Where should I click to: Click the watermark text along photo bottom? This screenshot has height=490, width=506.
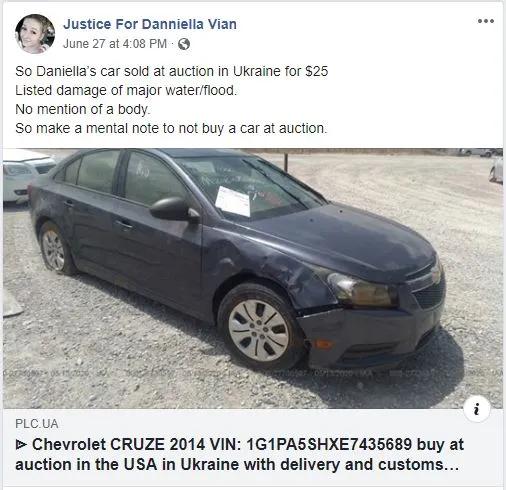(253, 373)
